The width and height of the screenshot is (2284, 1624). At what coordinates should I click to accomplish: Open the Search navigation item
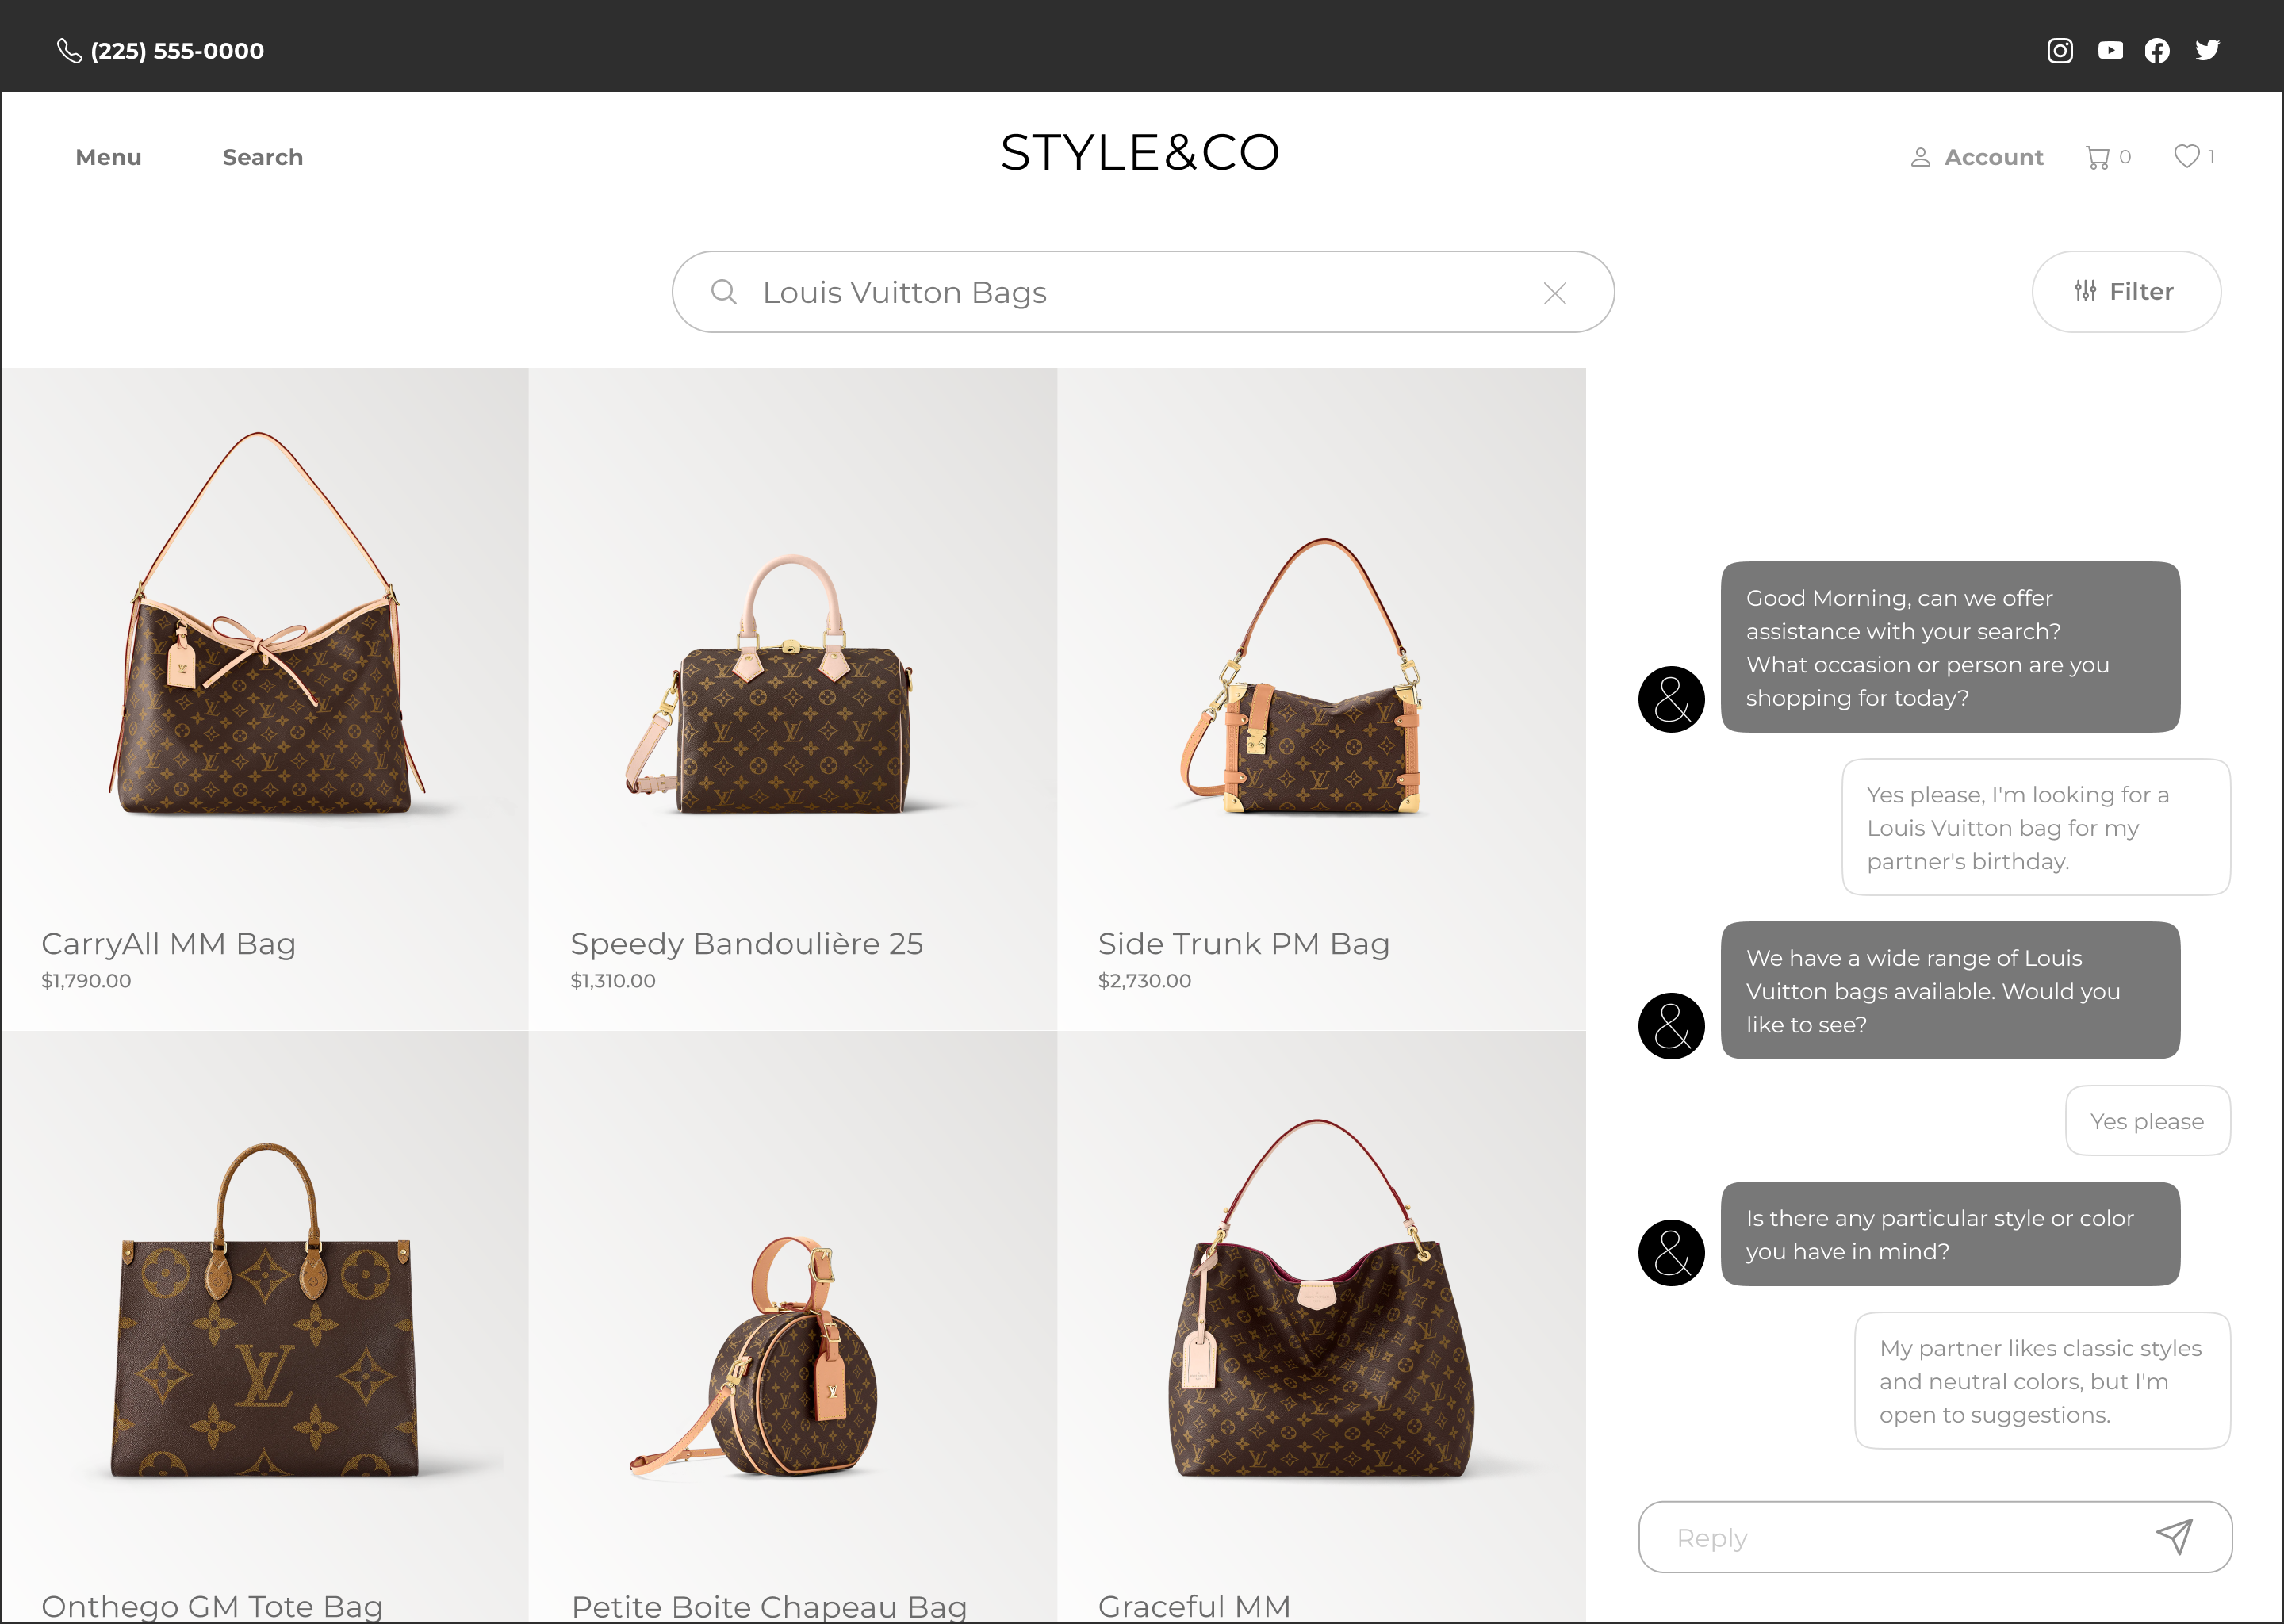(x=262, y=157)
